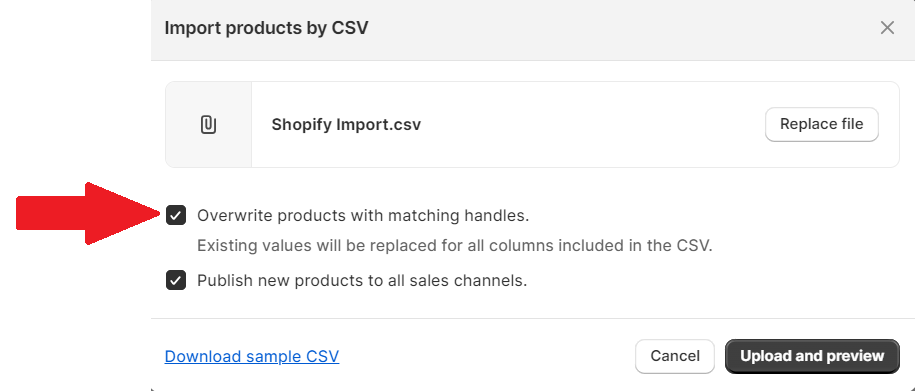
Task: Click the red arrow annotation
Action: [88, 214]
